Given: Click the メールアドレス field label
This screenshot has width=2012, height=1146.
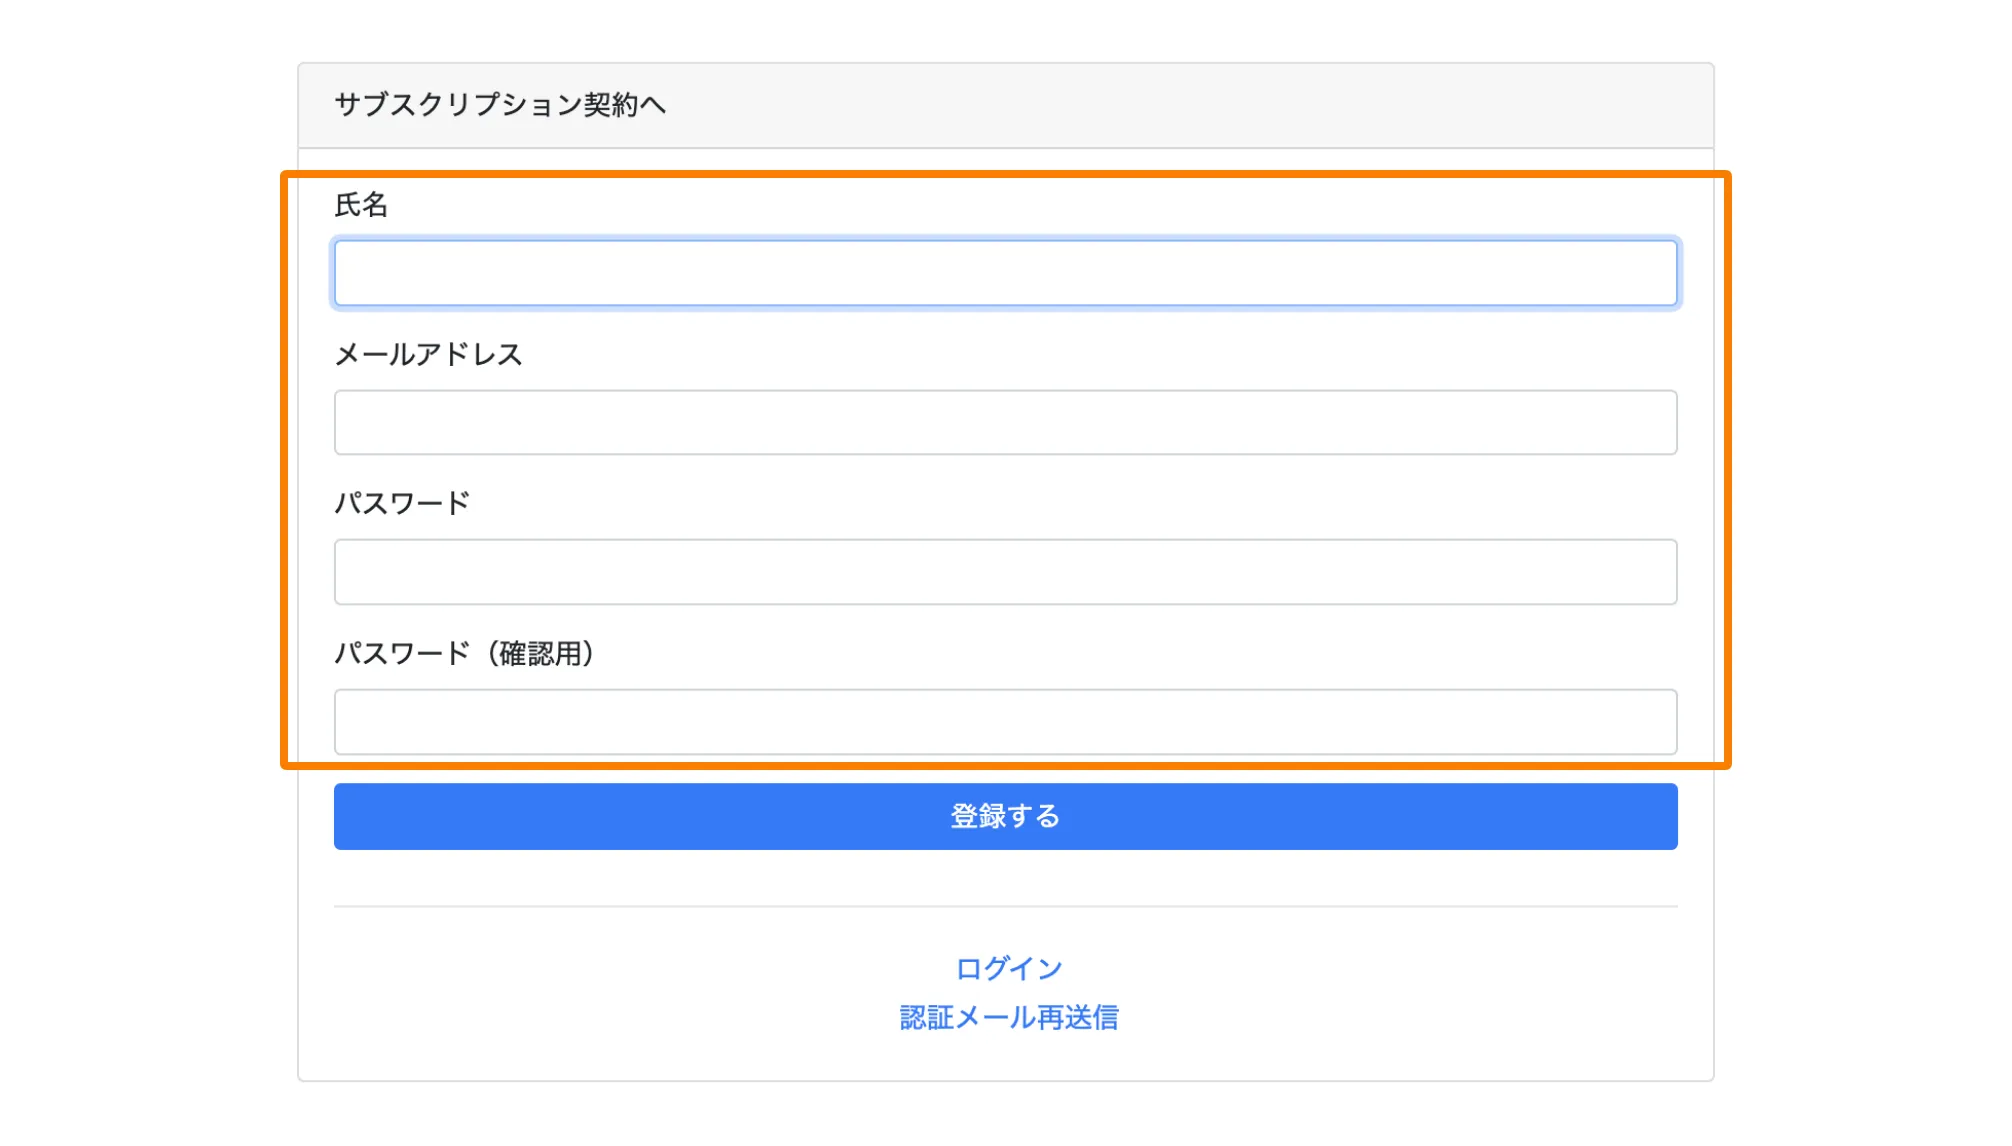Looking at the screenshot, I should coord(428,355).
